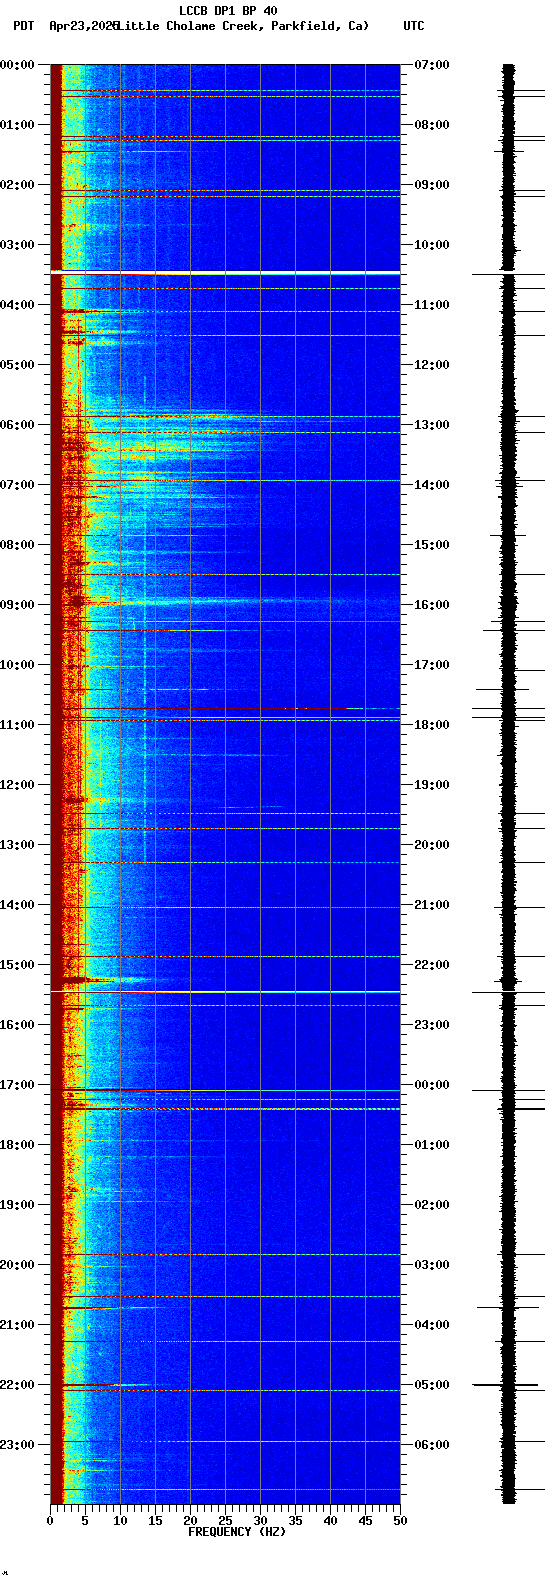This screenshot has width=552, height=1584.
Task: Click the date label 'Apr23,2026'
Action: coord(83,26)
